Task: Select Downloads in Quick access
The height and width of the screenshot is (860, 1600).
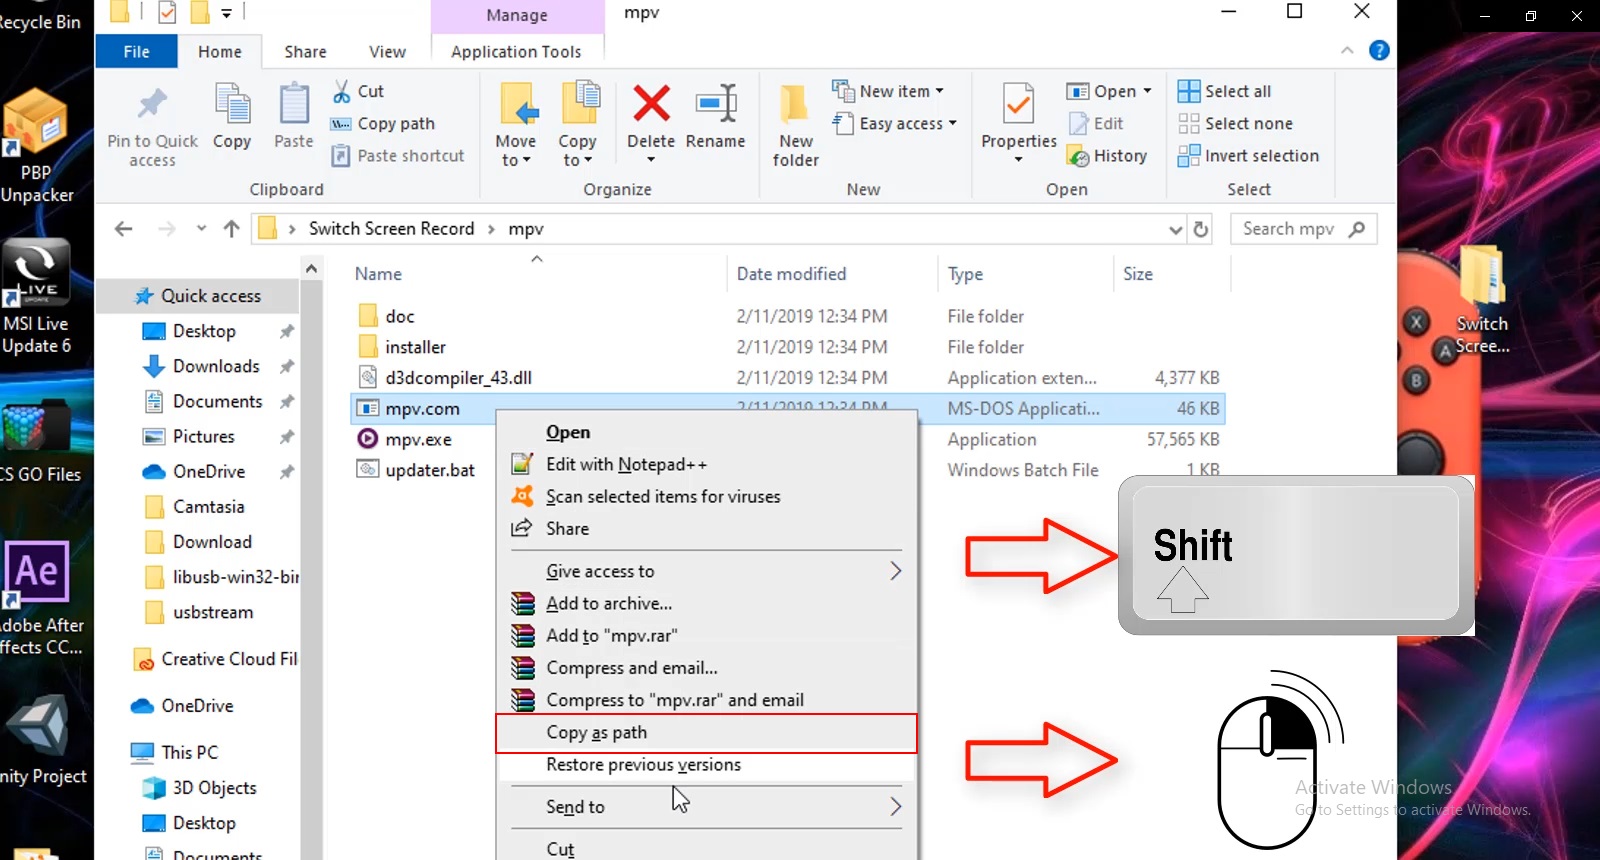Action: click(216, 366)
